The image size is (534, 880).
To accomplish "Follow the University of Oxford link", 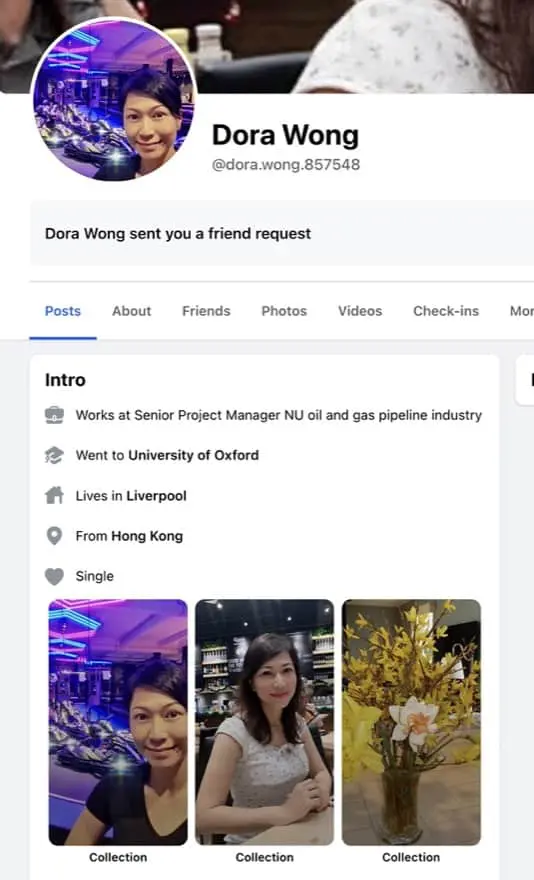I will (x=194, y=455).
